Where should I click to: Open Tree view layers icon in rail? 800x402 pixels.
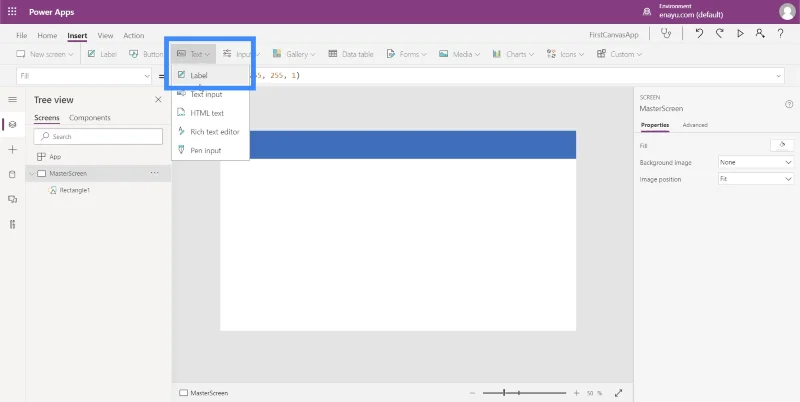(x=13, y=124)
